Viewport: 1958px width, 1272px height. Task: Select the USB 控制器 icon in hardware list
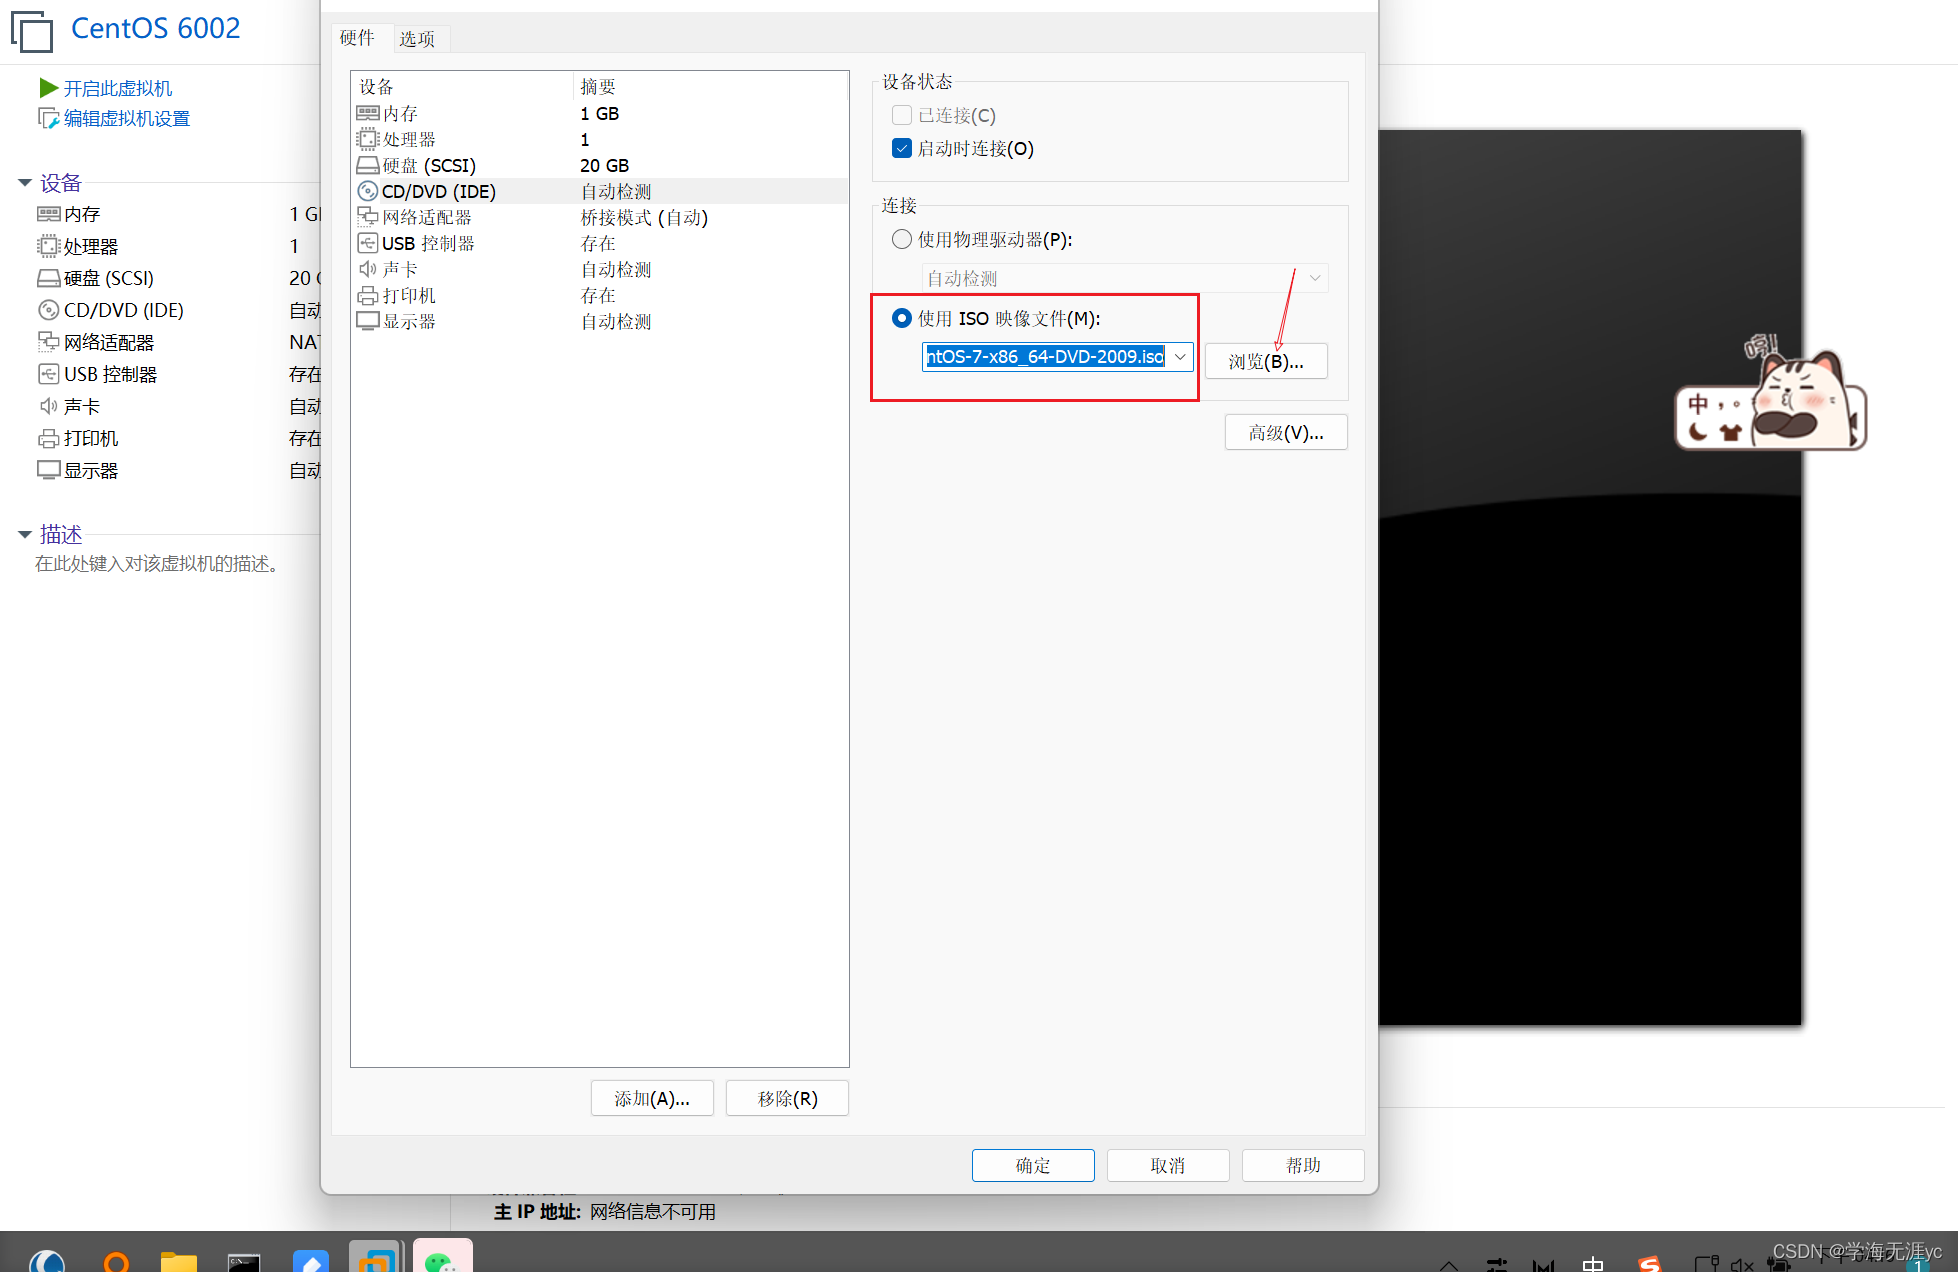click(x=368, y=243)
